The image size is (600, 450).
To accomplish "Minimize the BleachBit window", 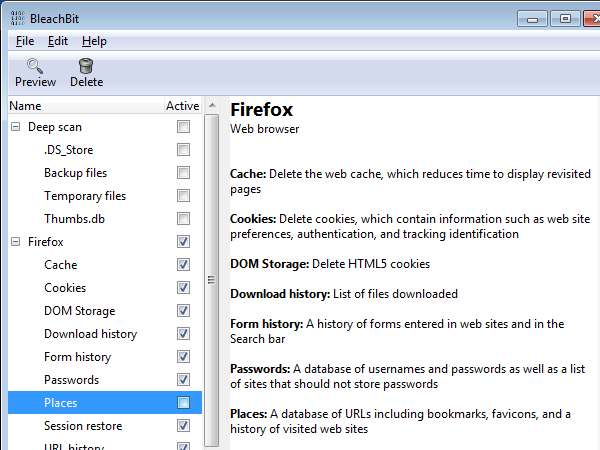I will pyautogui.click(x=532, y=19).
